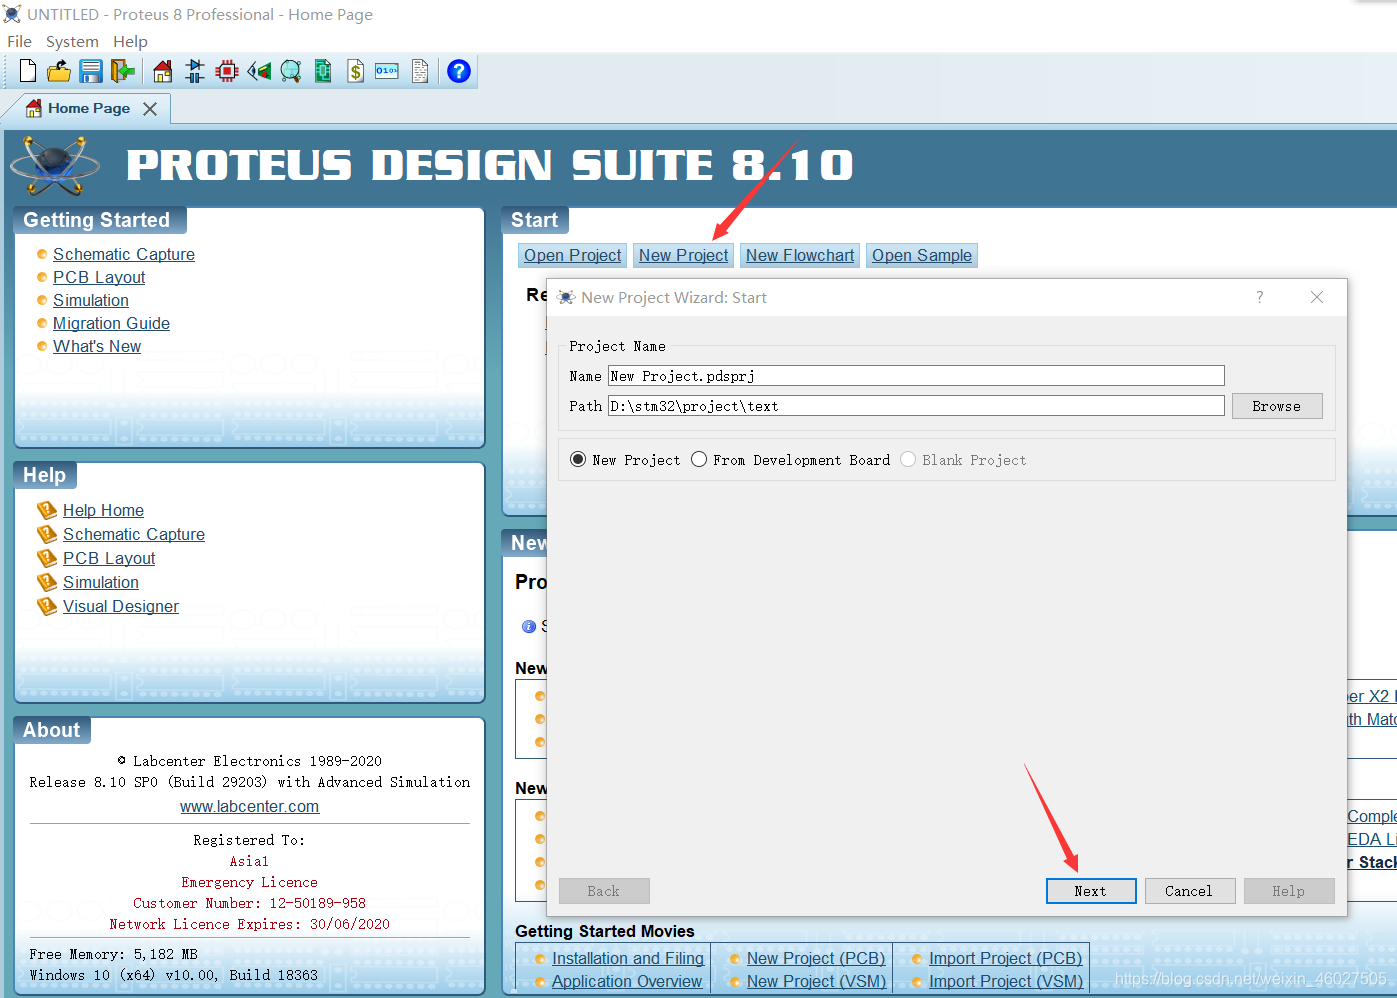Open PCB Layout in Getting Started panel
The height and width of the screenshot is (998, 1397).
99,277
